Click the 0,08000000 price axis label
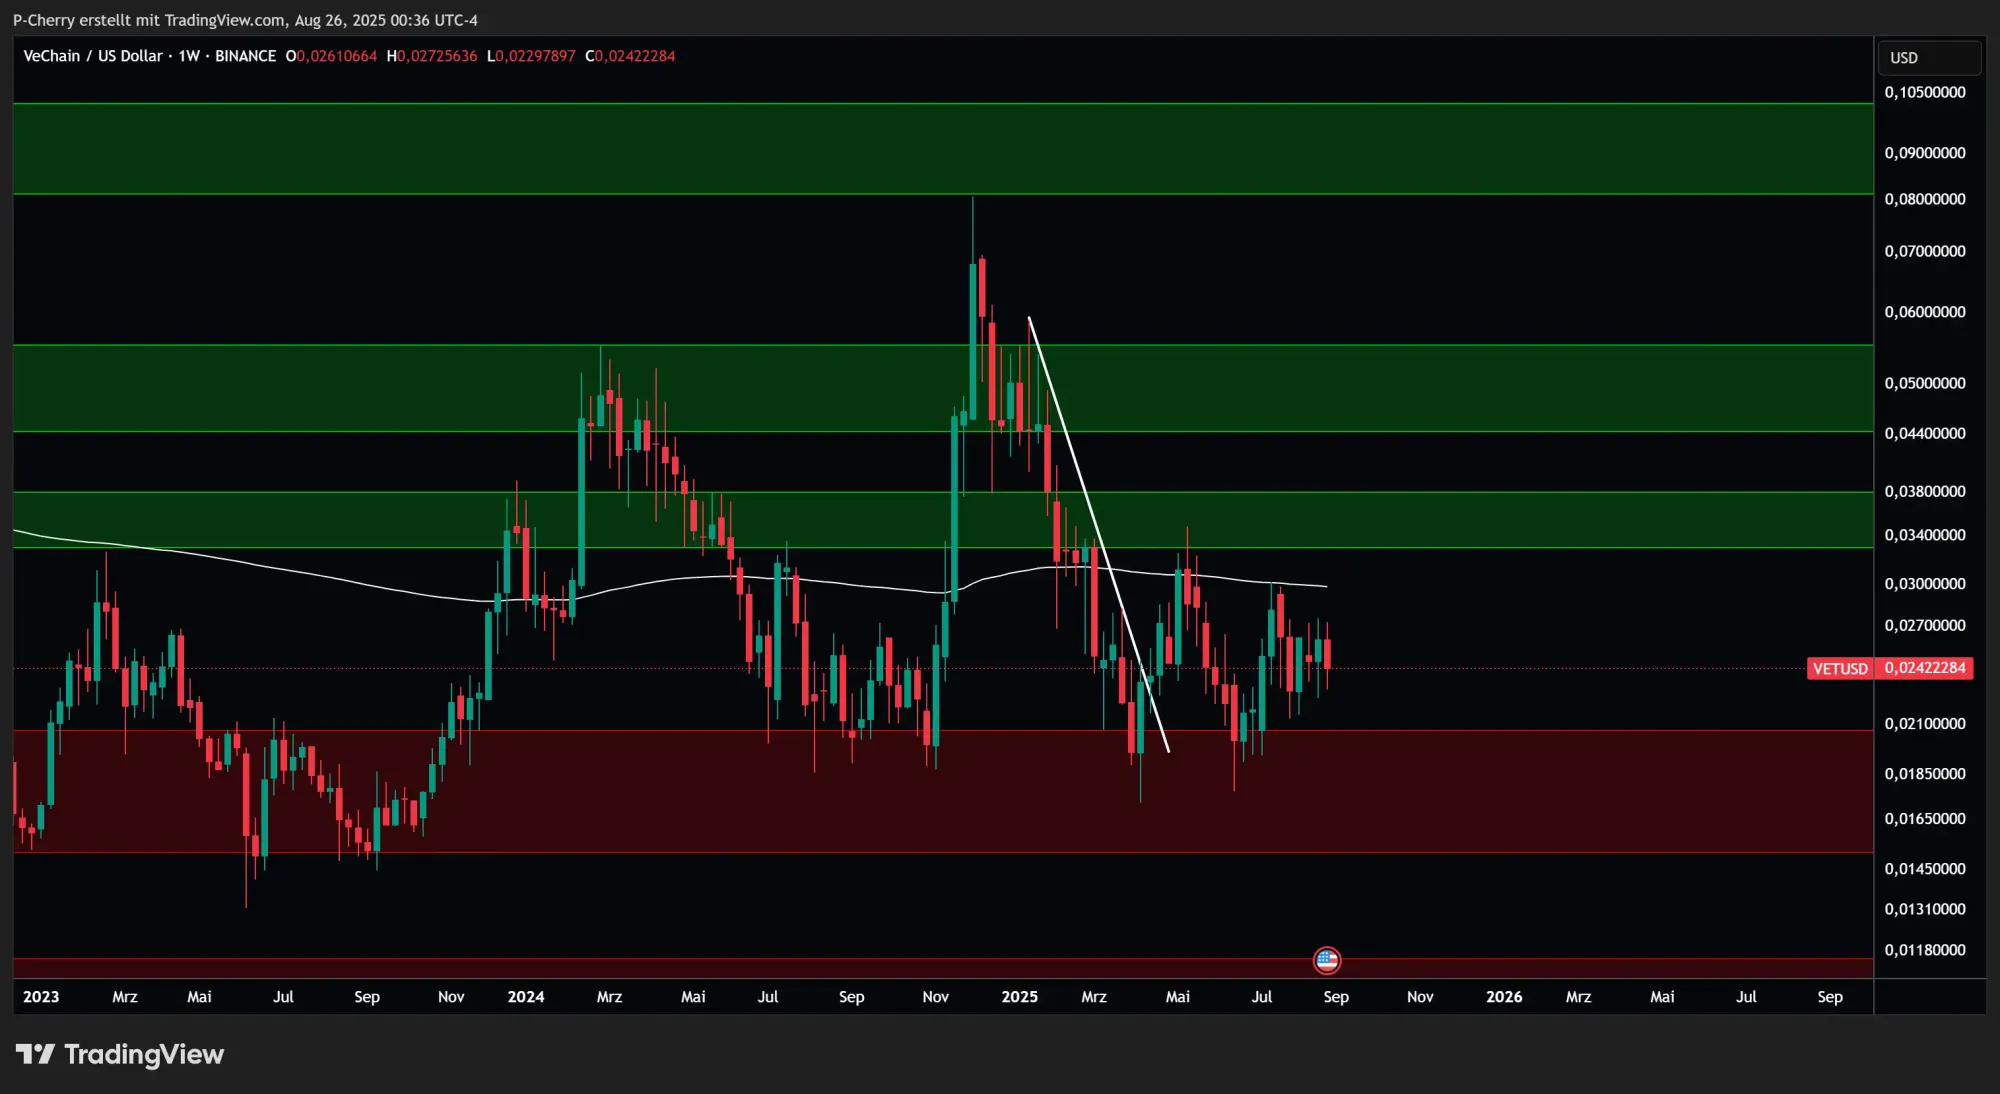 (x=1925, y=199)
